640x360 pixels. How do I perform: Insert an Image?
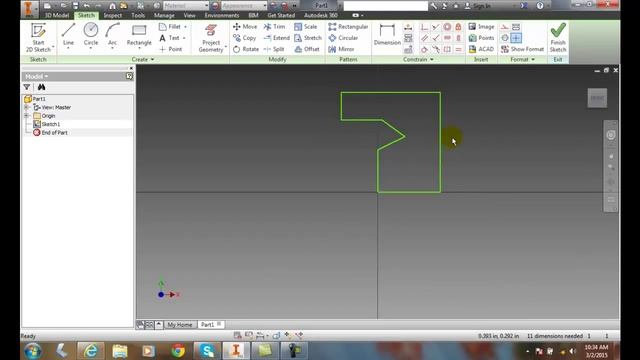tap(481, 27)
